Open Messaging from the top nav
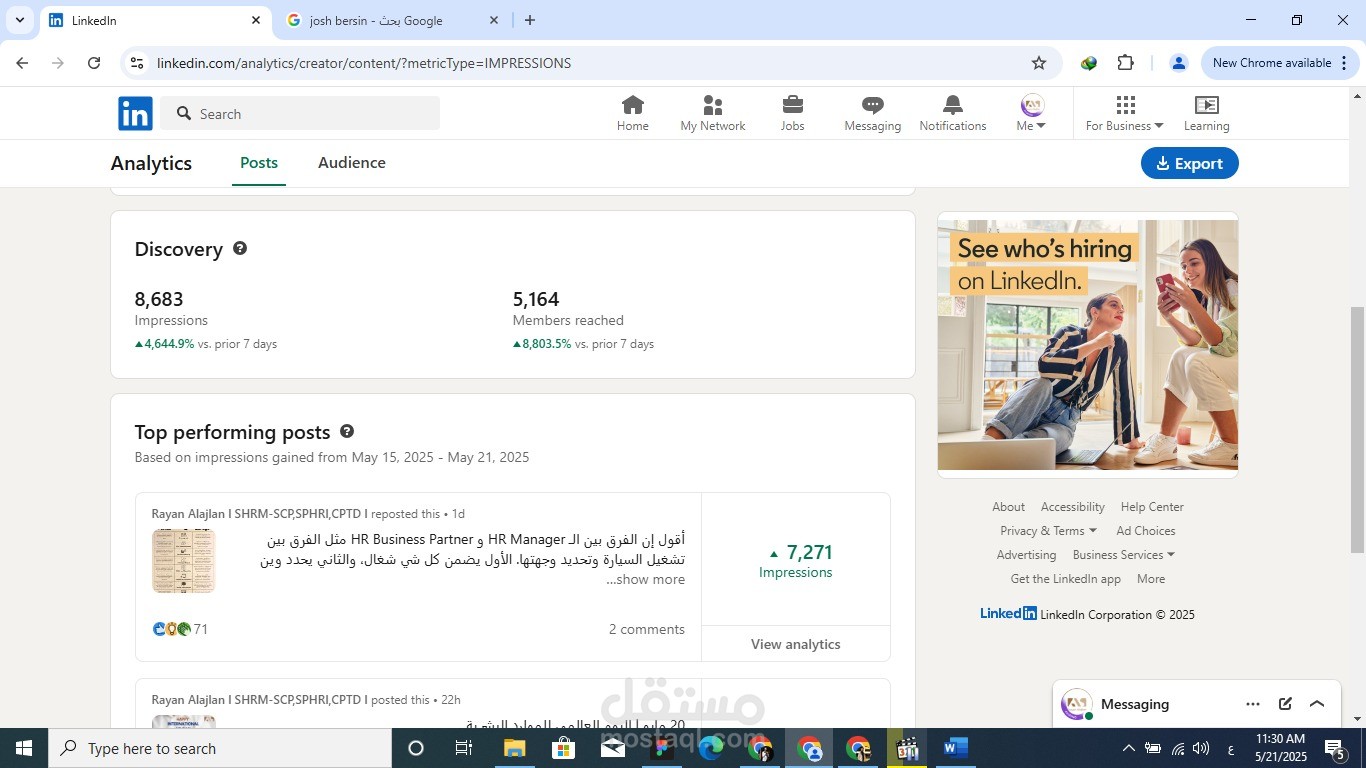1366x768 pixels. [x=872, y=113]
